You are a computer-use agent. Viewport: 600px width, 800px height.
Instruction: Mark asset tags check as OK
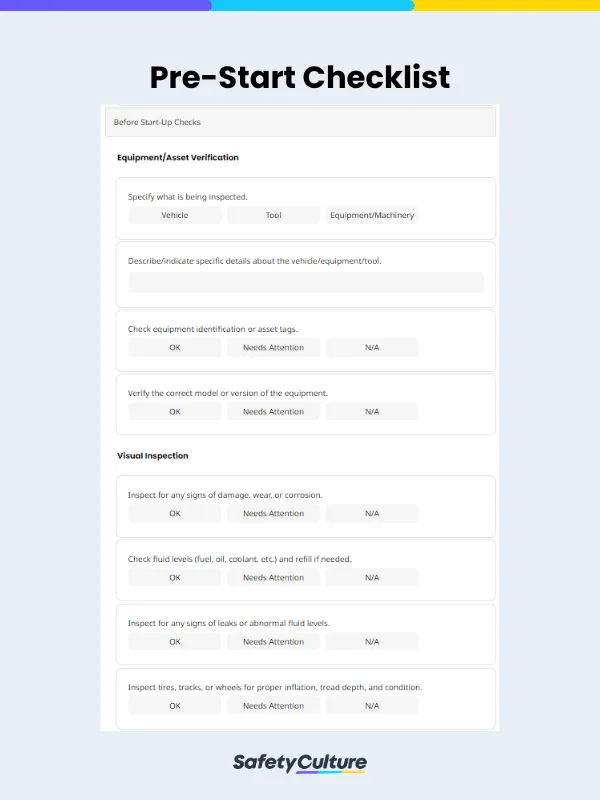pos(174,347)
